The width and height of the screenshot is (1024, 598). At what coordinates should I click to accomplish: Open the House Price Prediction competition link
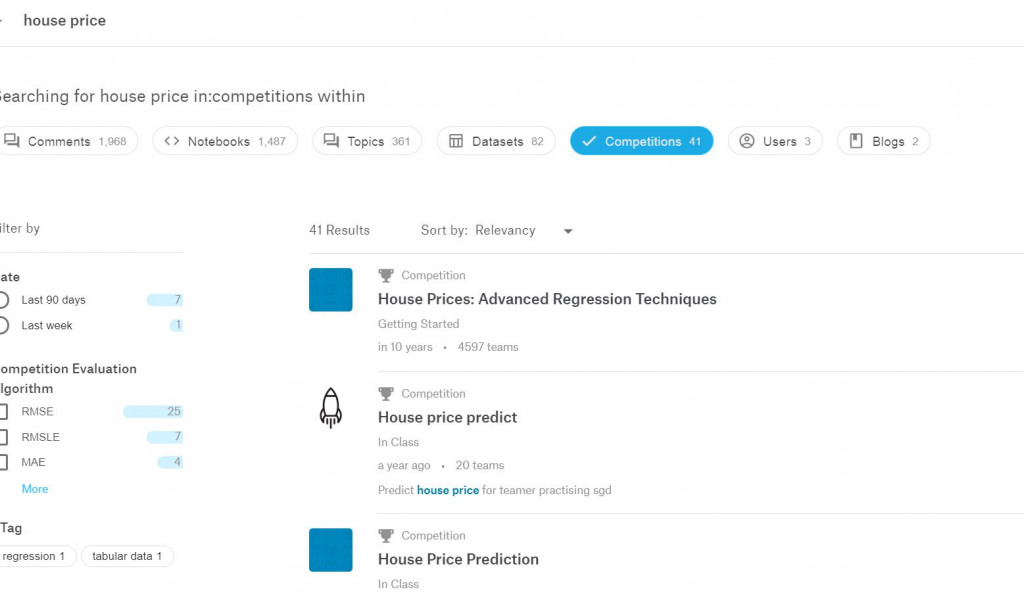[458, 559]
